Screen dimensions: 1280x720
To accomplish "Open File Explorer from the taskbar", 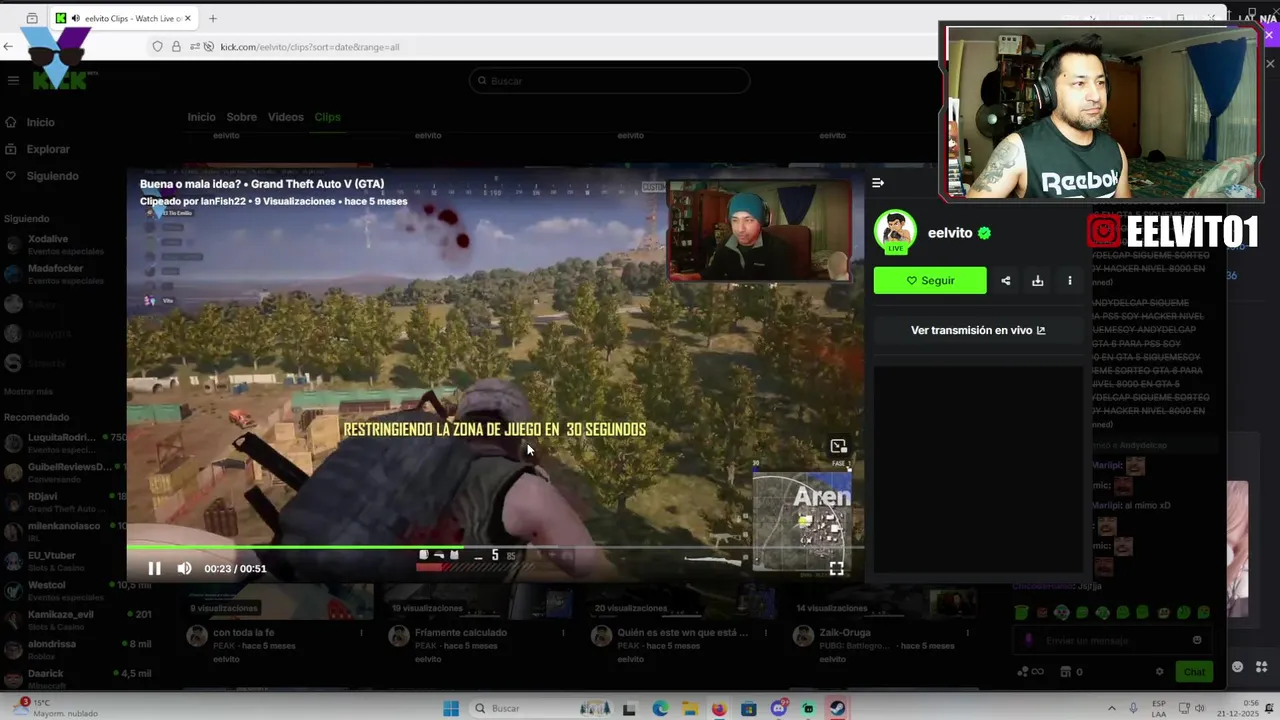I will tap(690, 709).
